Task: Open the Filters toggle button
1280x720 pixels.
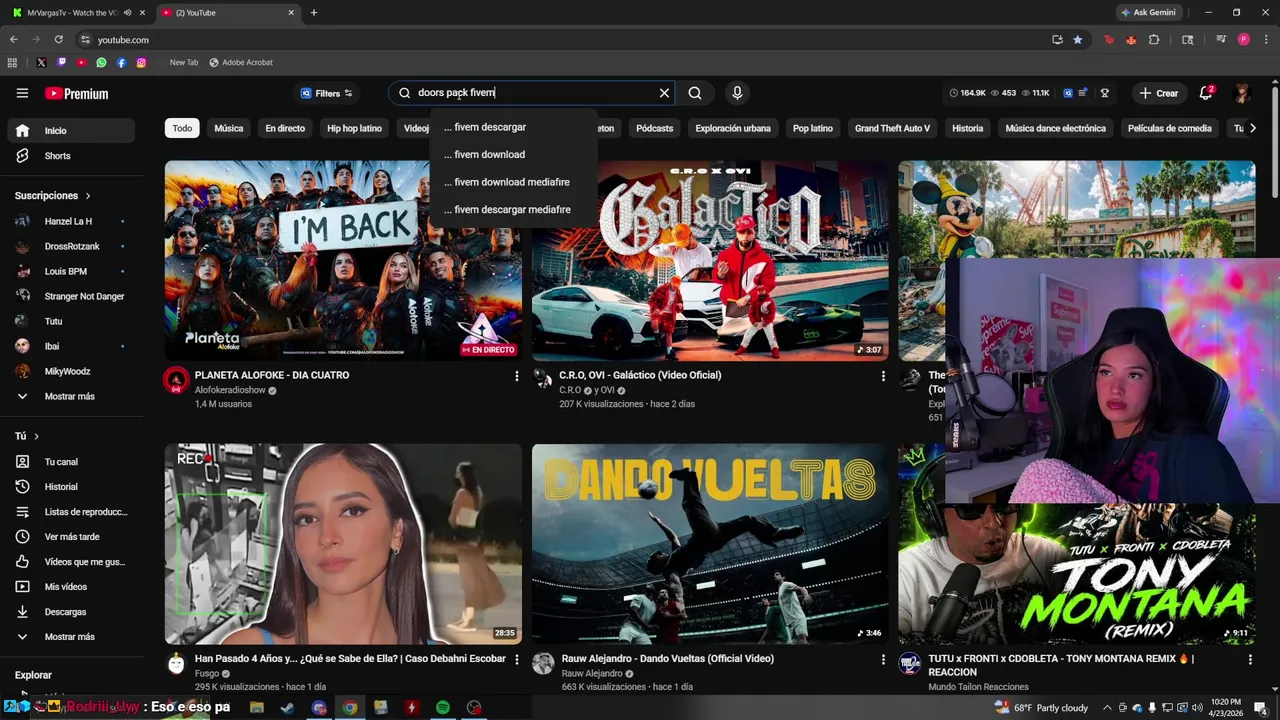Action: click(x=326, y=93)
